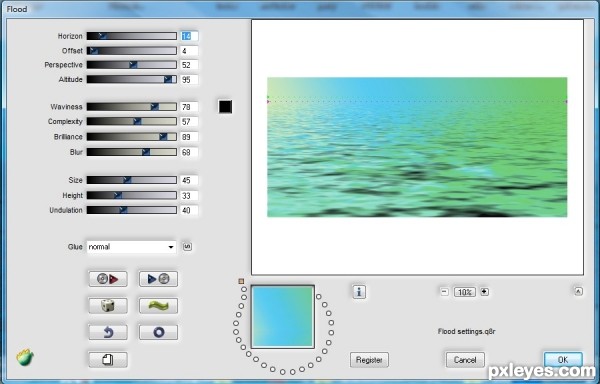Click the Height slider
The width and height of the screenshot is (600, 384).
(132, 195)
